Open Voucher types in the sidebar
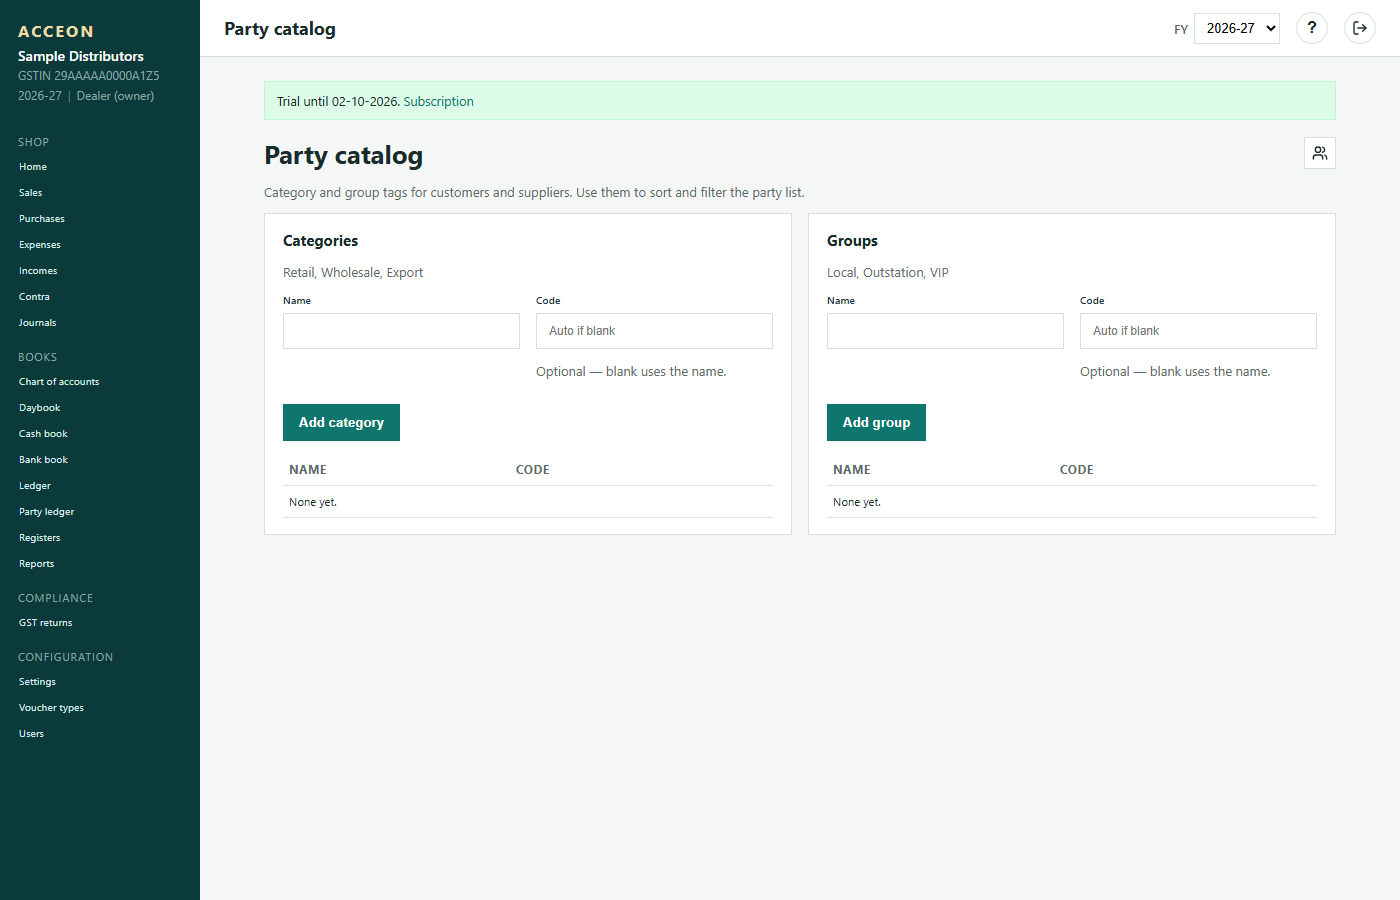This screenshot has height=900, width=1400. click(x=51, y=708)
